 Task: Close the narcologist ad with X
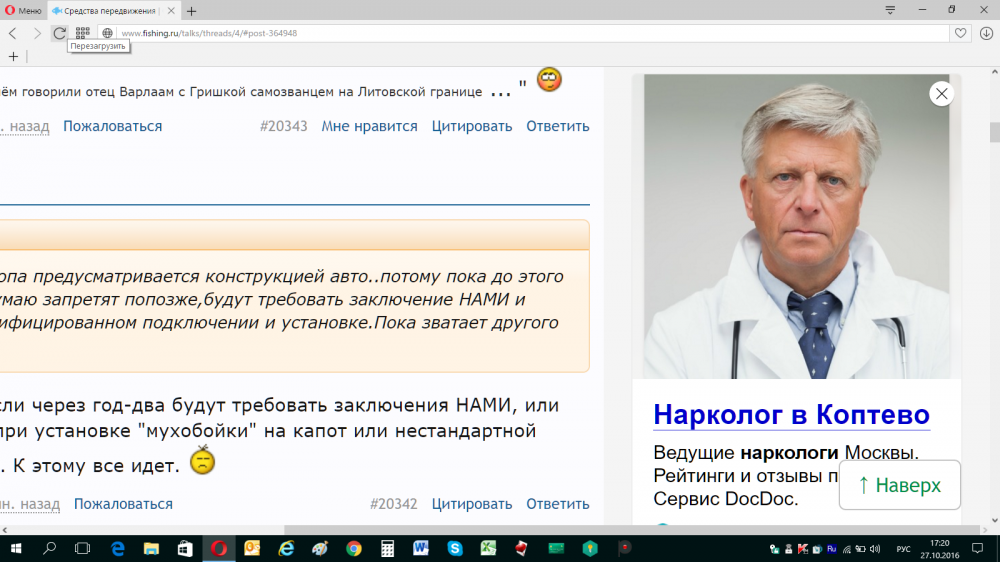(941, 94)
